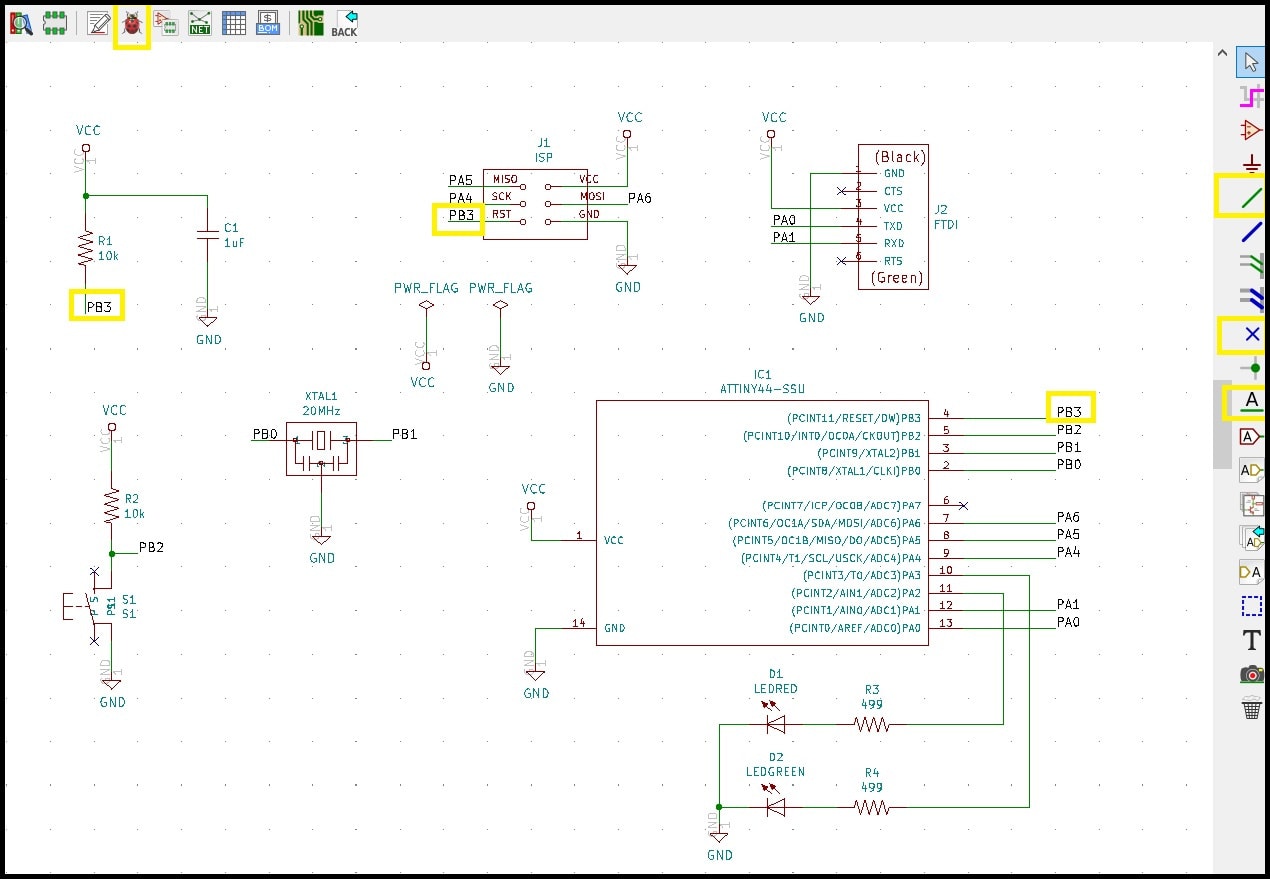Click the PB3 label at IC pin 4

coord(1070,412)
